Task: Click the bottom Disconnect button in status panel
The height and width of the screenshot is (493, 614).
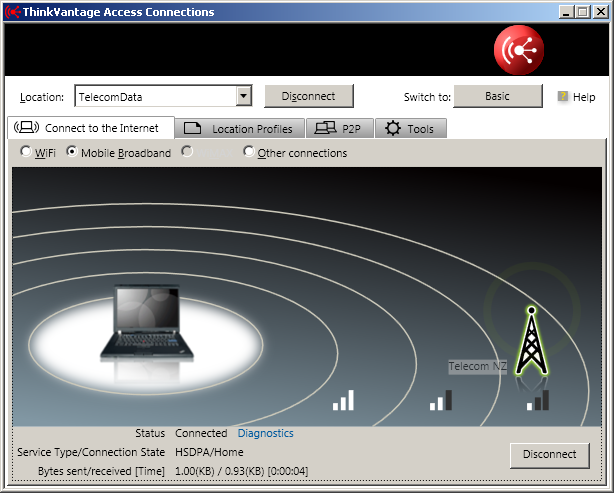Action: (x=550, y=455)
